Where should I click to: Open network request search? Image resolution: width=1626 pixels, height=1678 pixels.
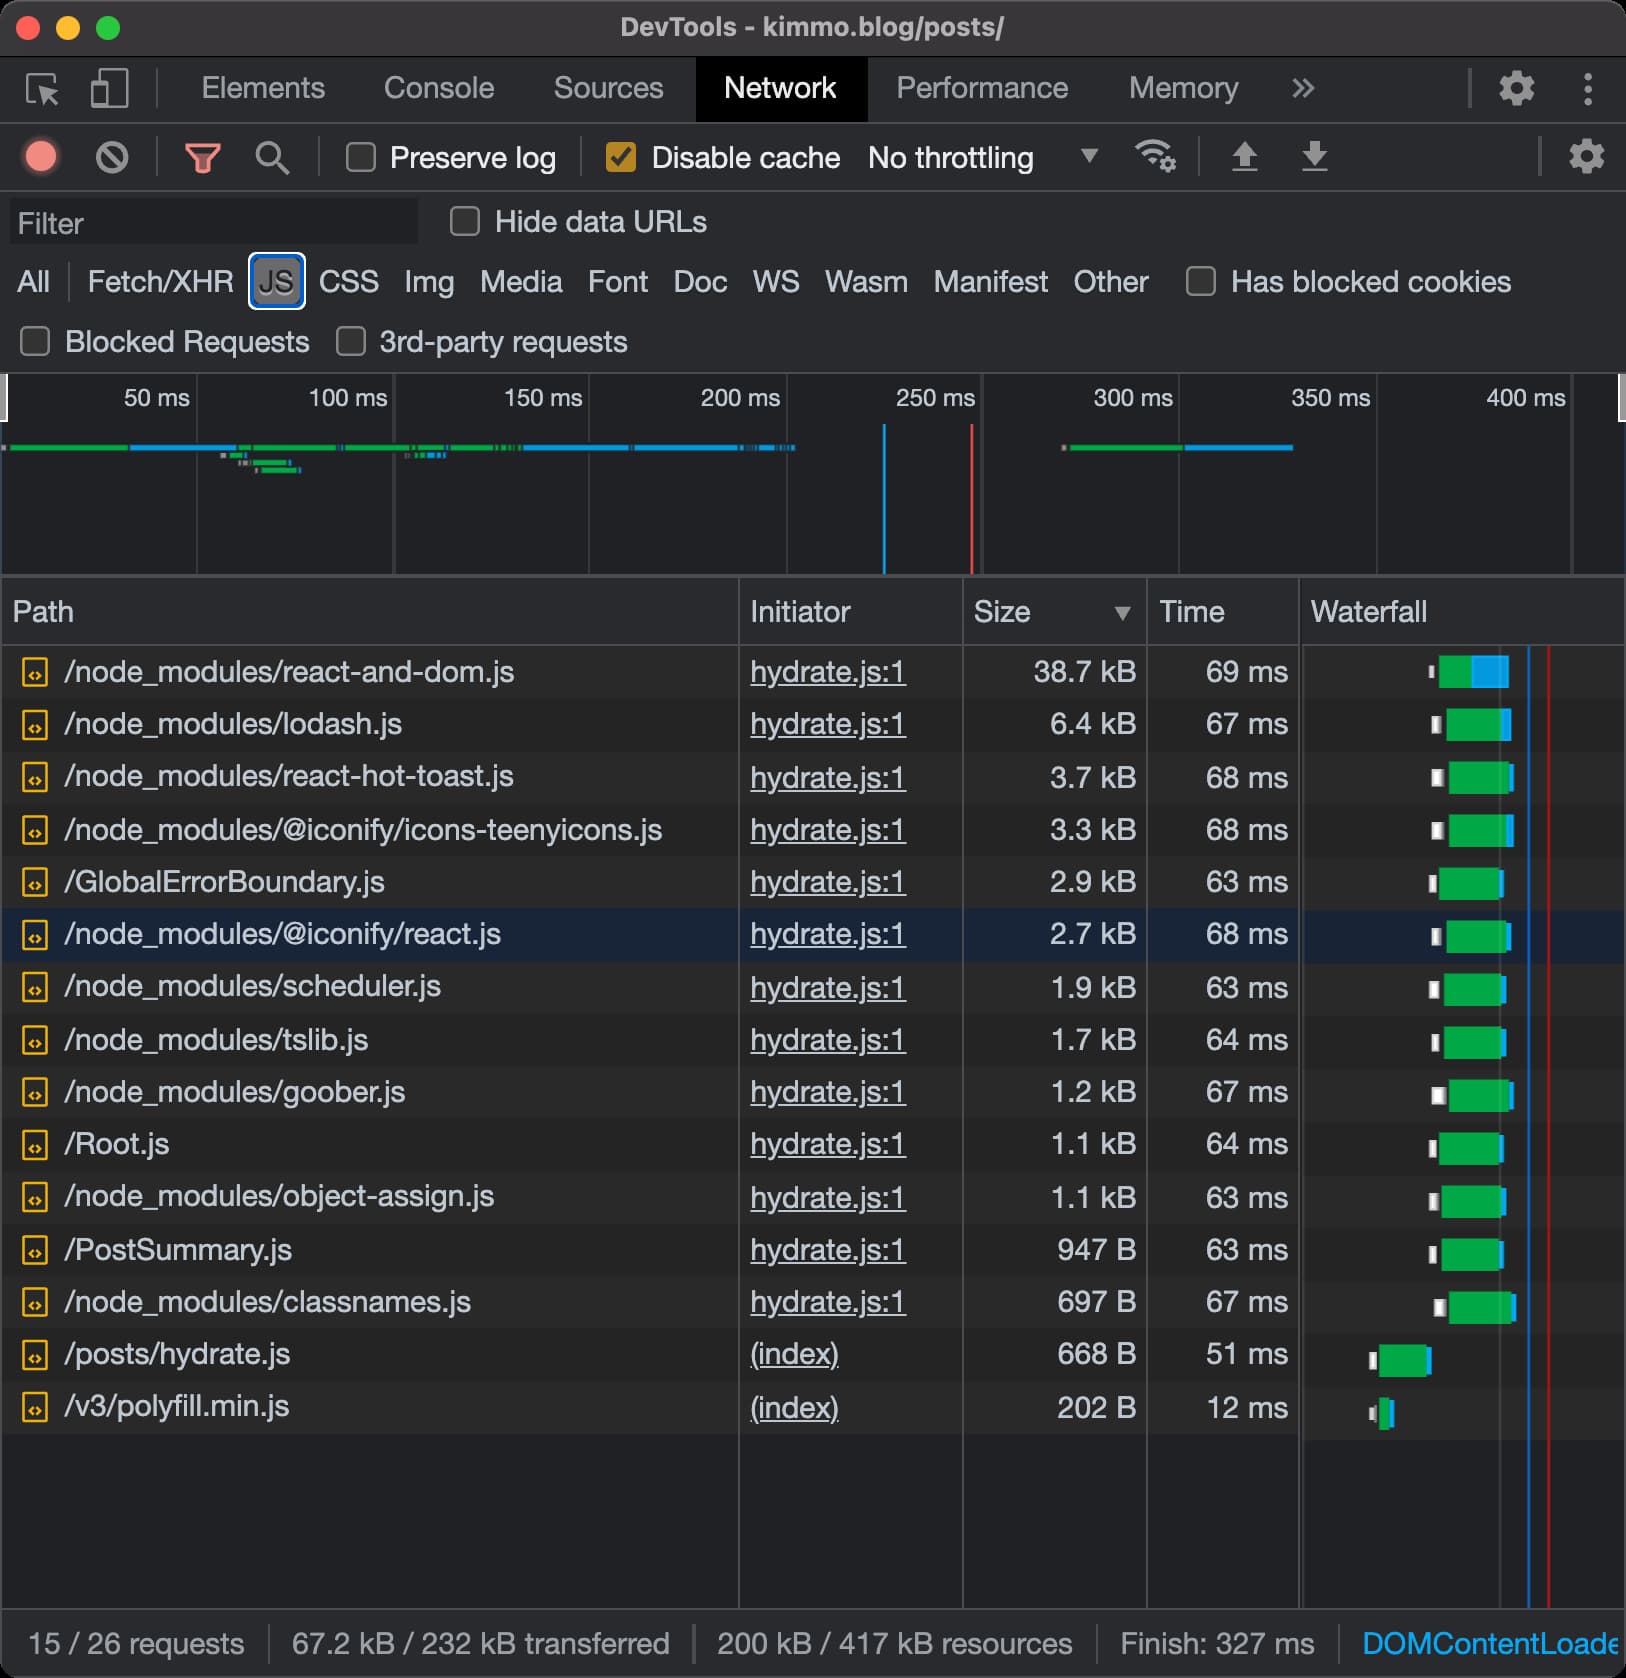pyautogui.click(x=272, y=157)
